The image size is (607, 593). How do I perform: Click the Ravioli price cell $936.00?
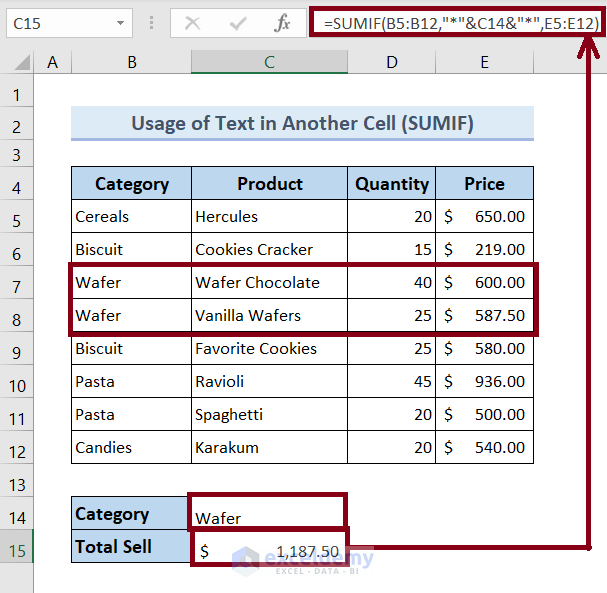click(484, 382)
